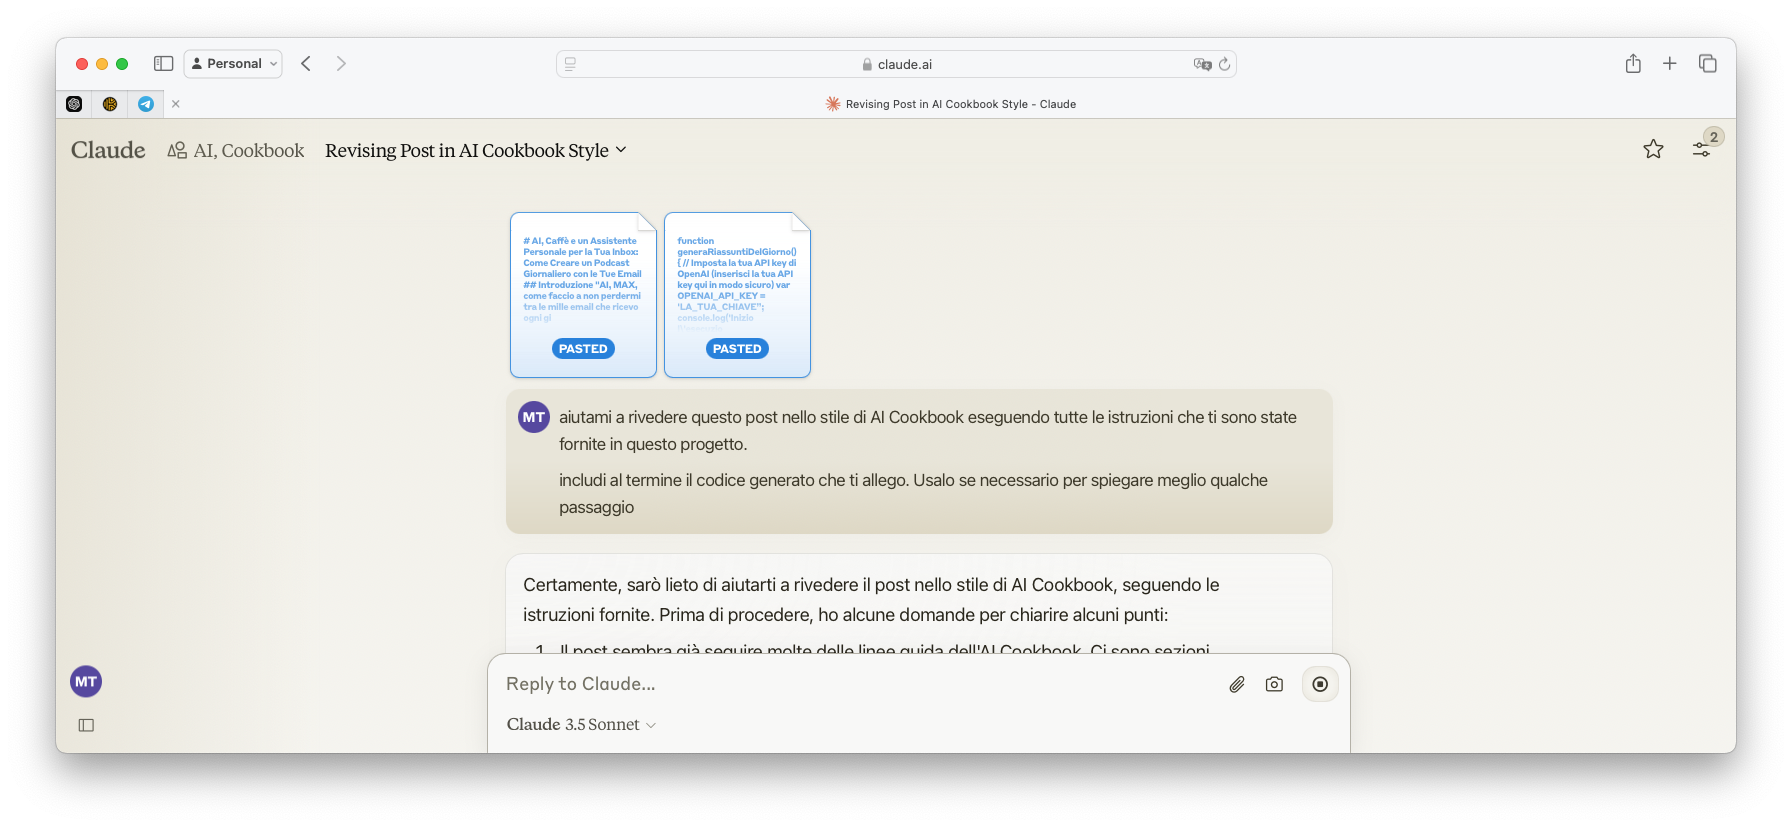Open second pasted attachment with function code
The width and height of the screenshot is (1792, 827).
(x=737, y=294)
